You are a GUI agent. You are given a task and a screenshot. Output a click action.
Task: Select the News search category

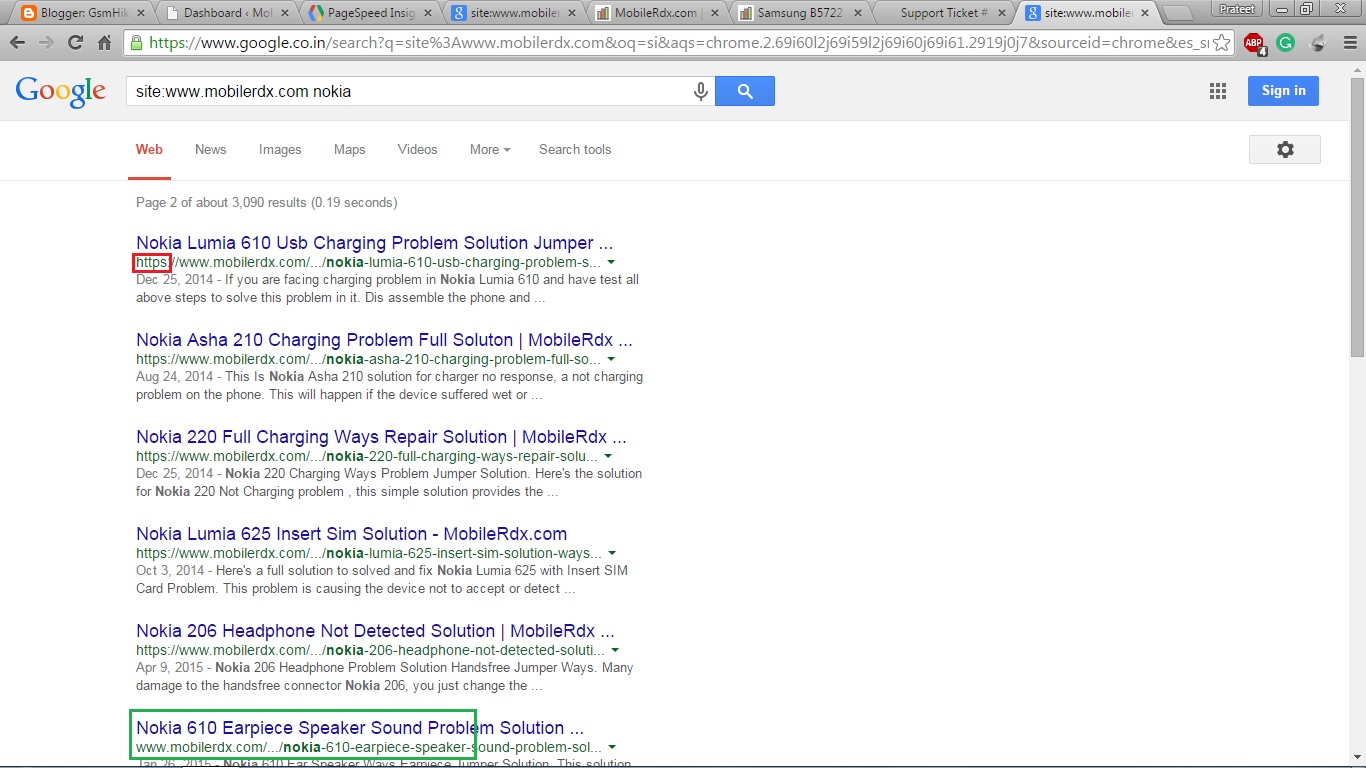pyautogui.click(x=210, y=149)
